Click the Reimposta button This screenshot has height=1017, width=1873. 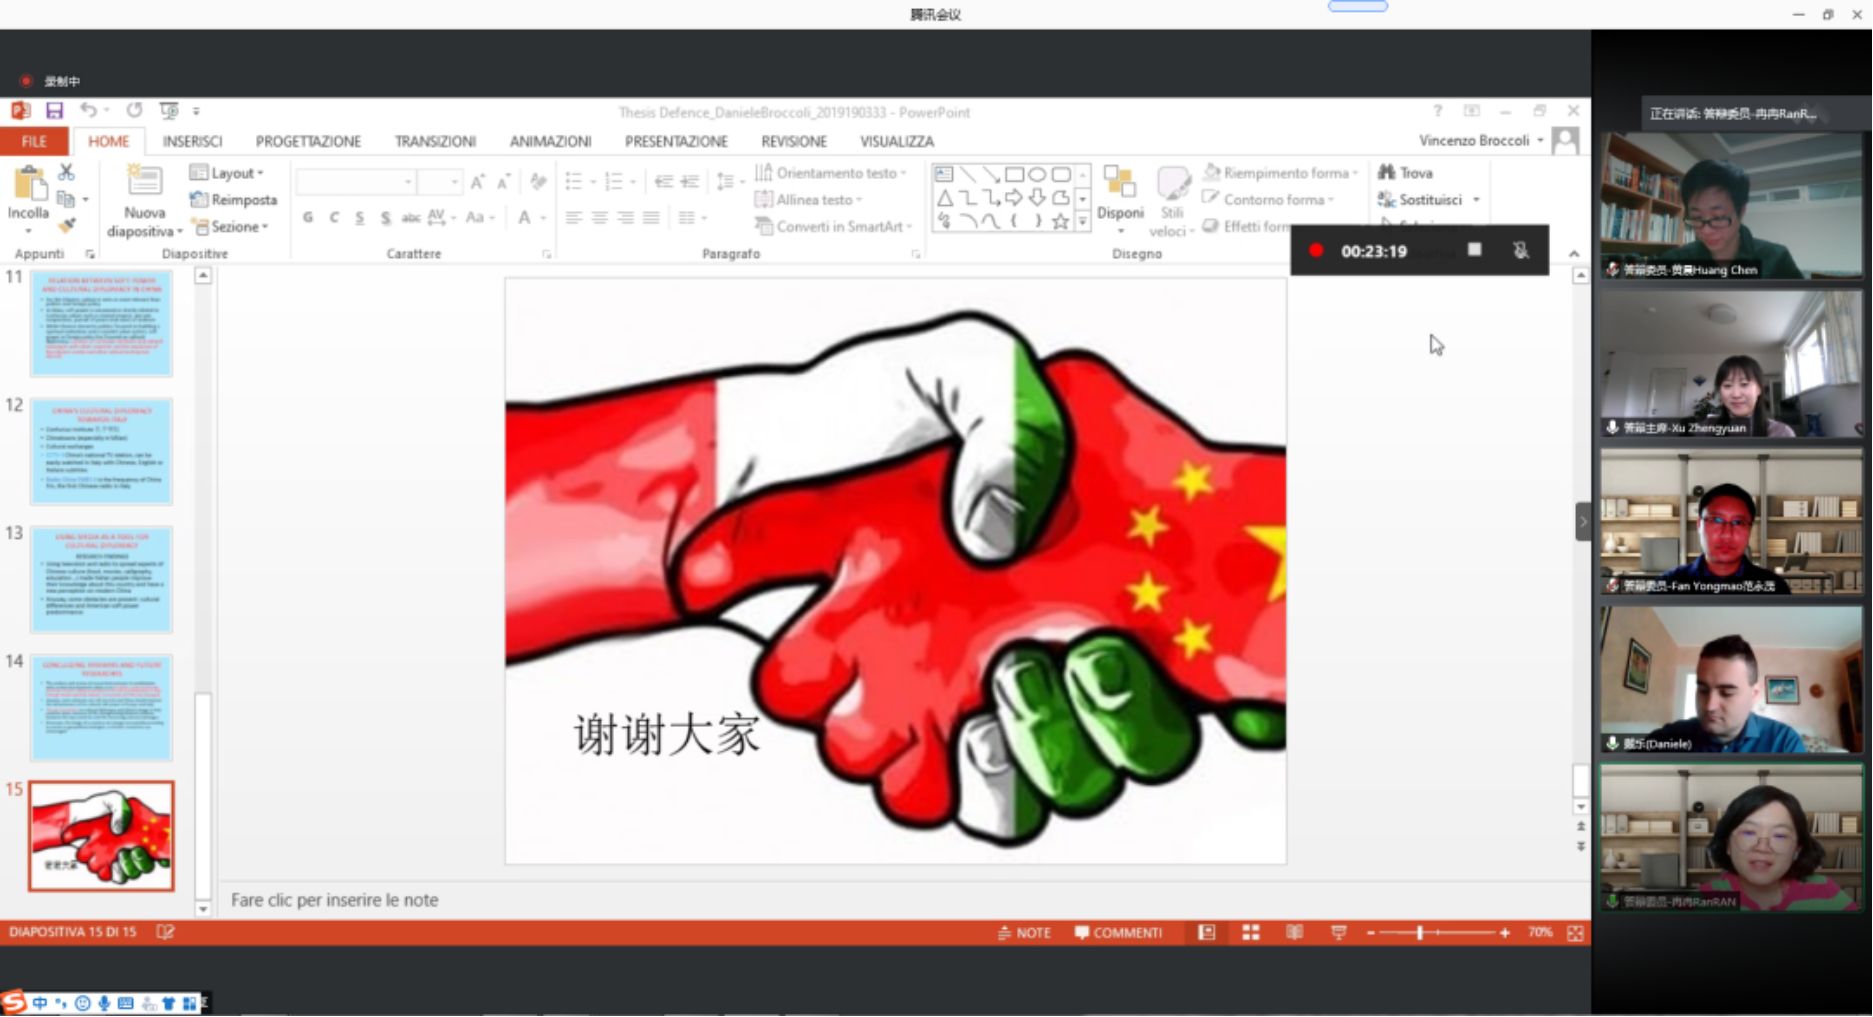[x=234, y=200]
